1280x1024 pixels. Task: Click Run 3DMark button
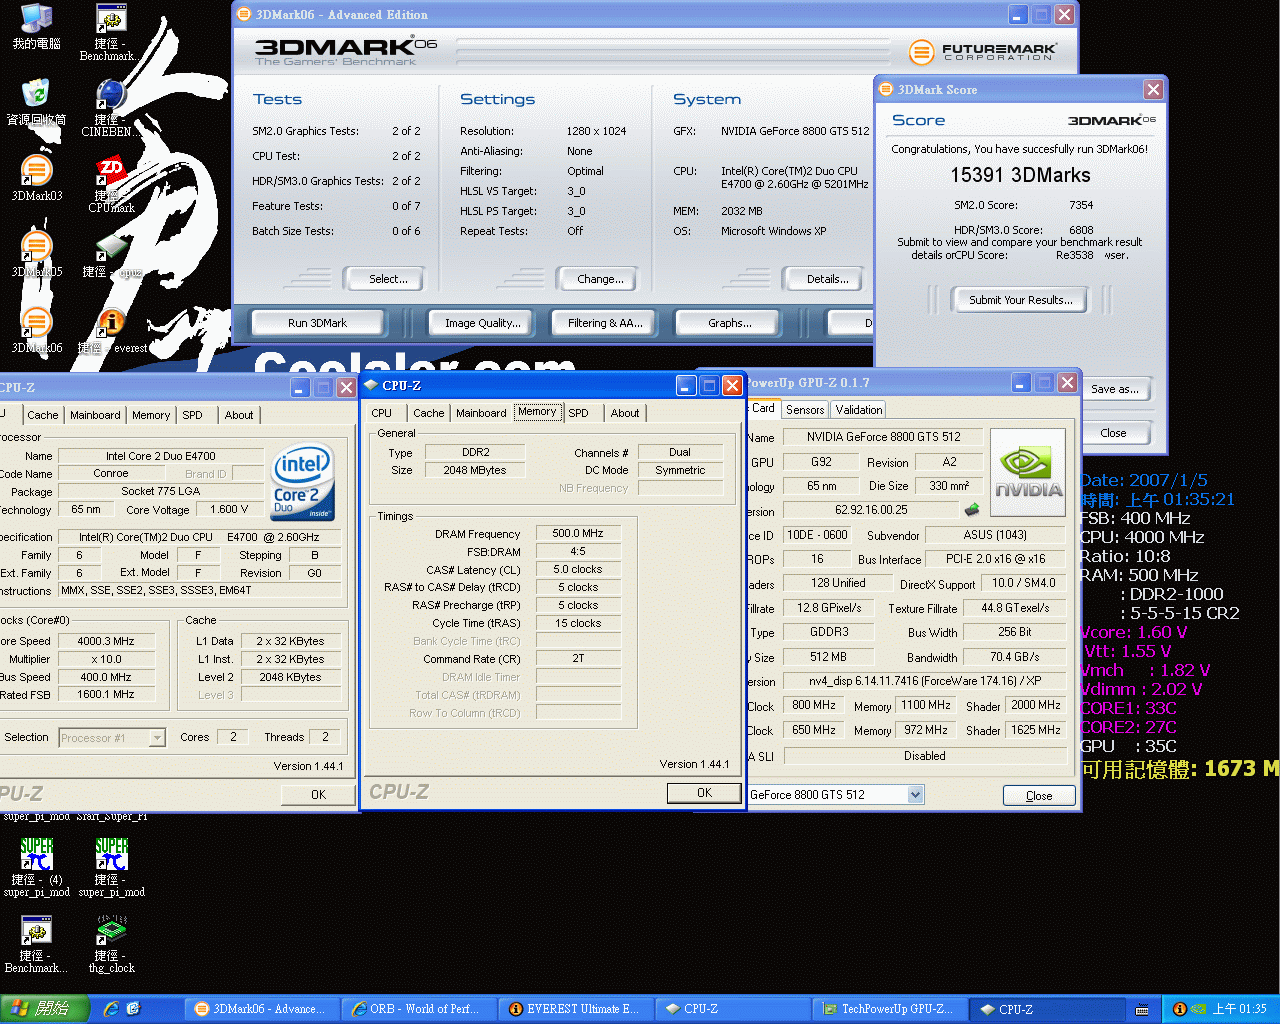(x=317, y=323)
